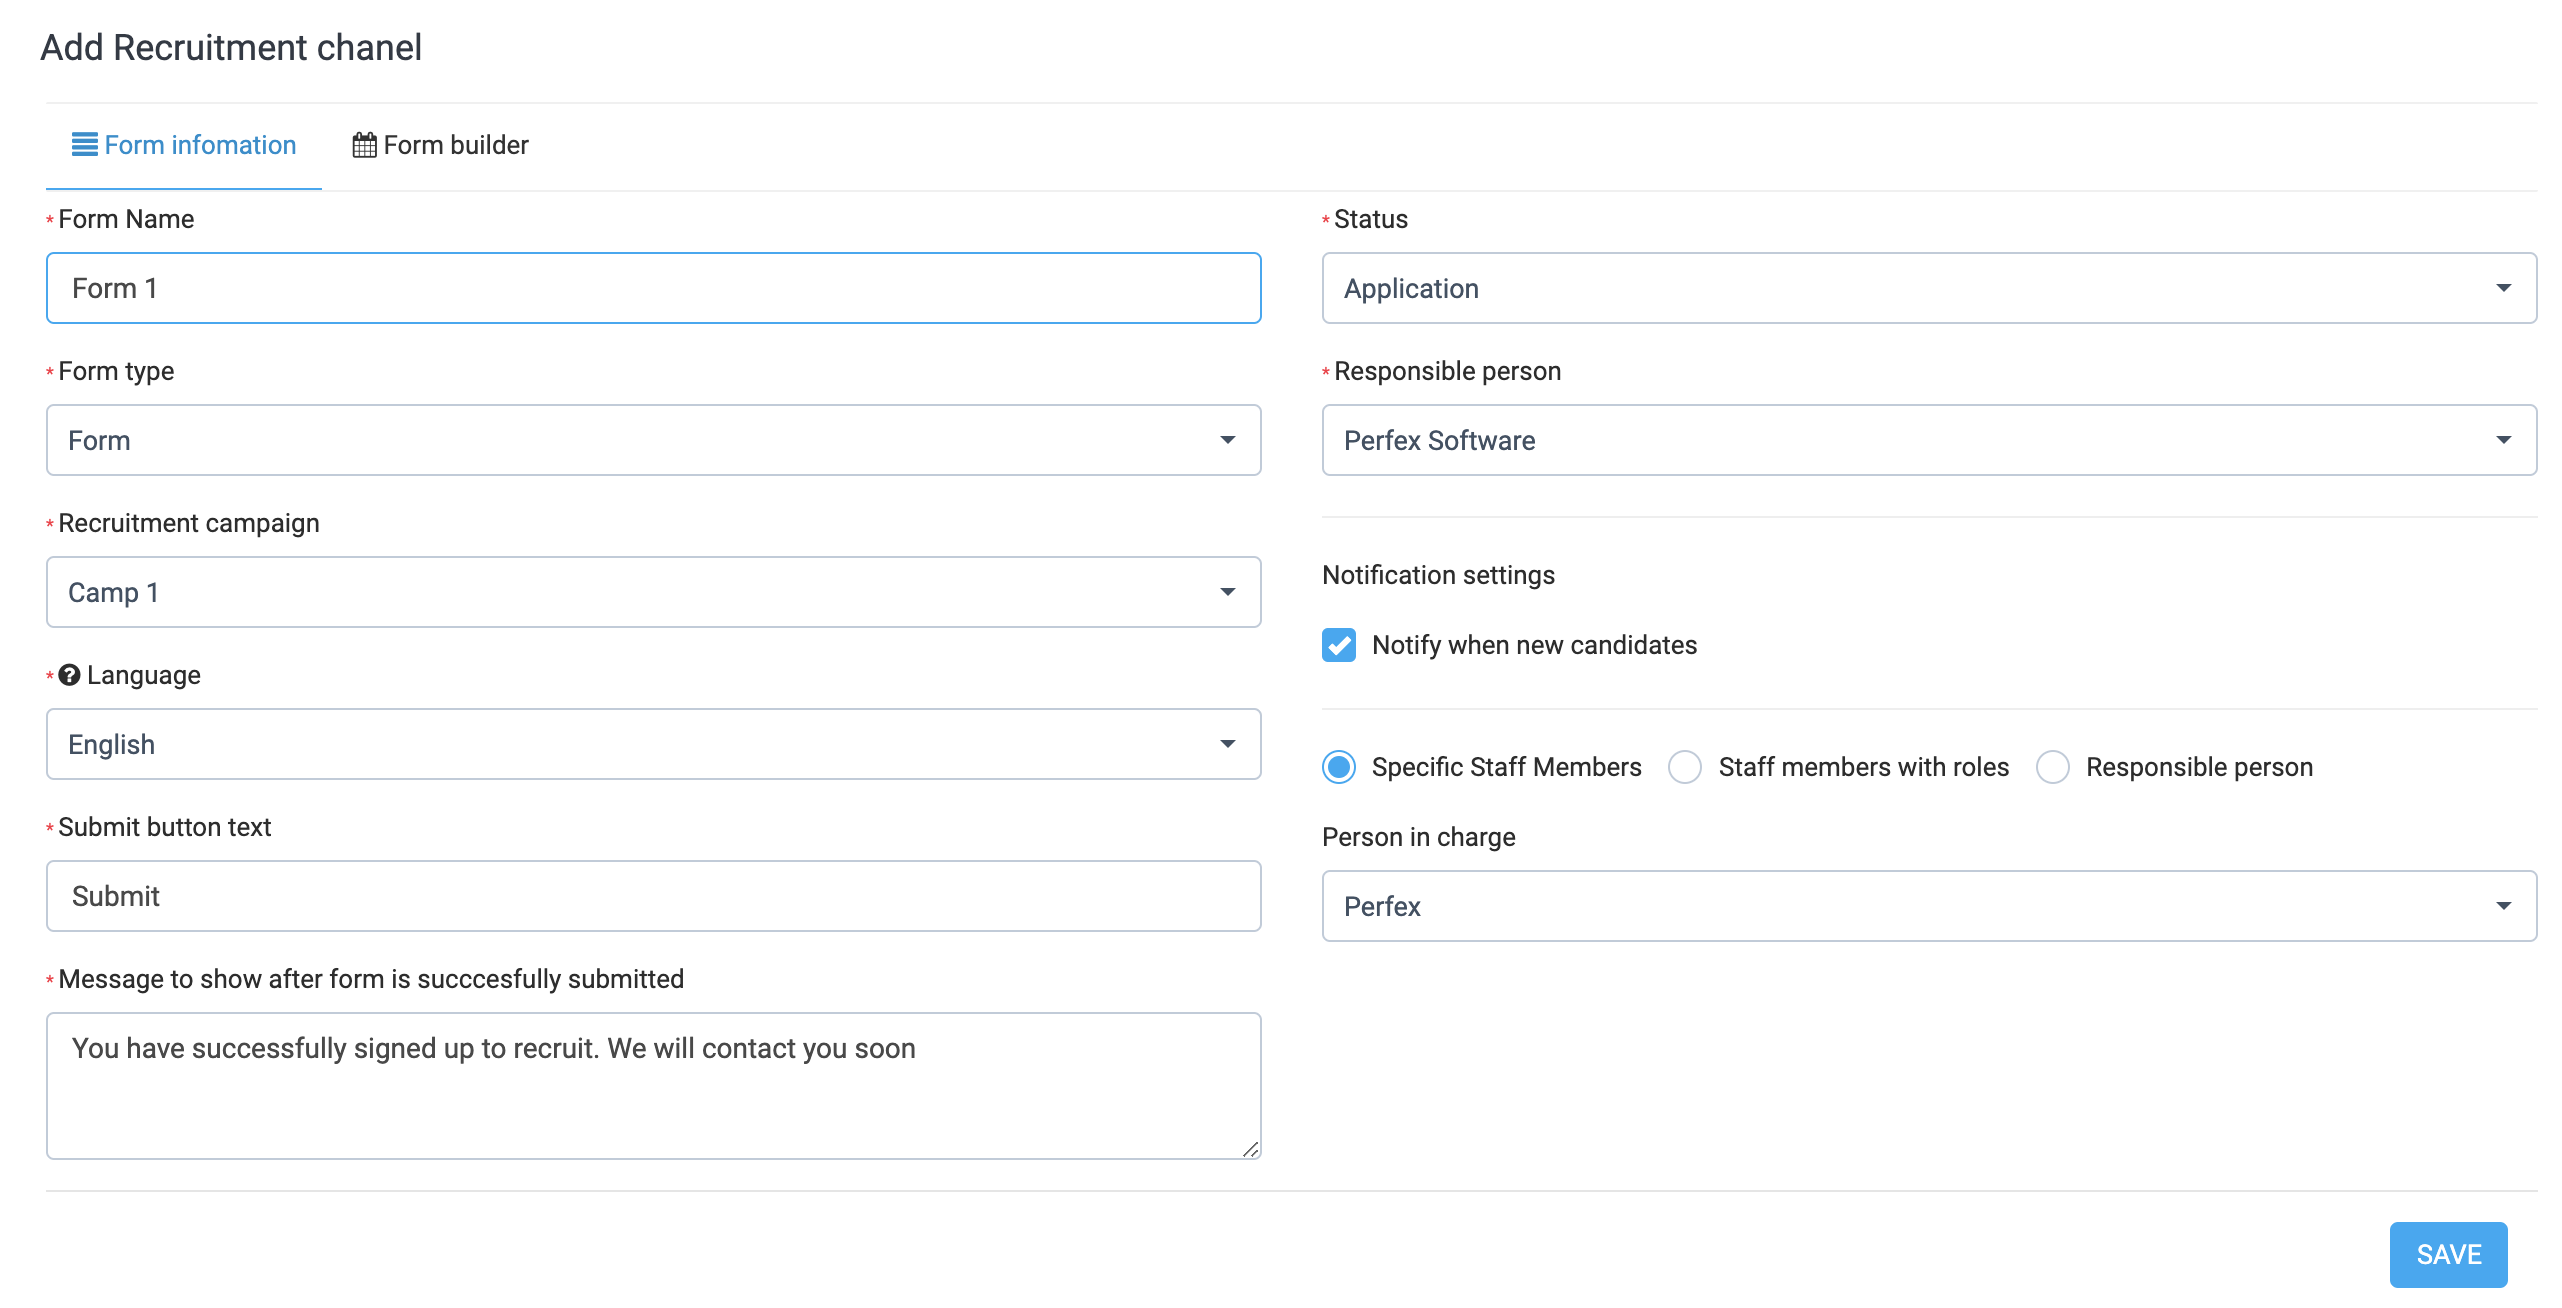Select Specific Staff Members radio button
The height and width of the screenshot is (1308, 2562).
1339,767
